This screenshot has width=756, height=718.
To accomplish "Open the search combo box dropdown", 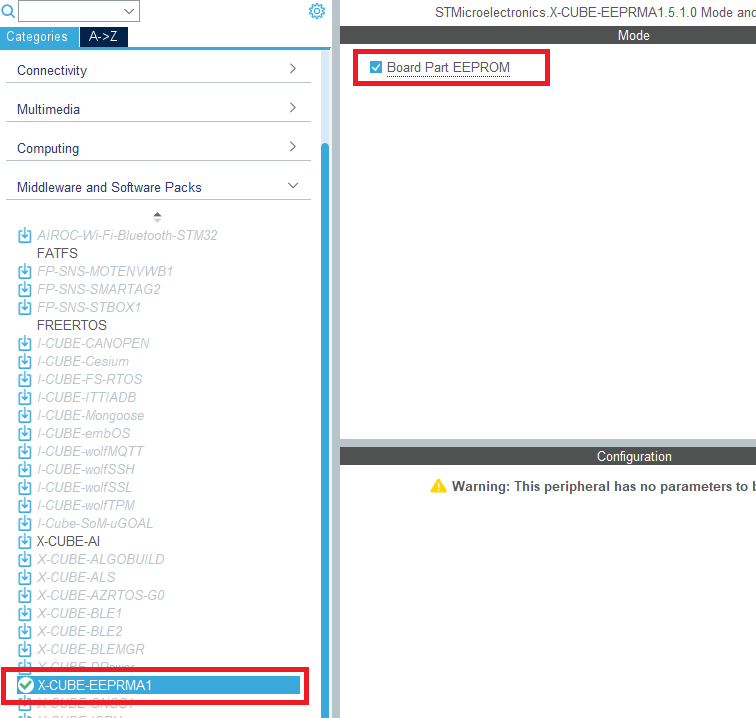I will pyautogui.click(x=129, y=11).
